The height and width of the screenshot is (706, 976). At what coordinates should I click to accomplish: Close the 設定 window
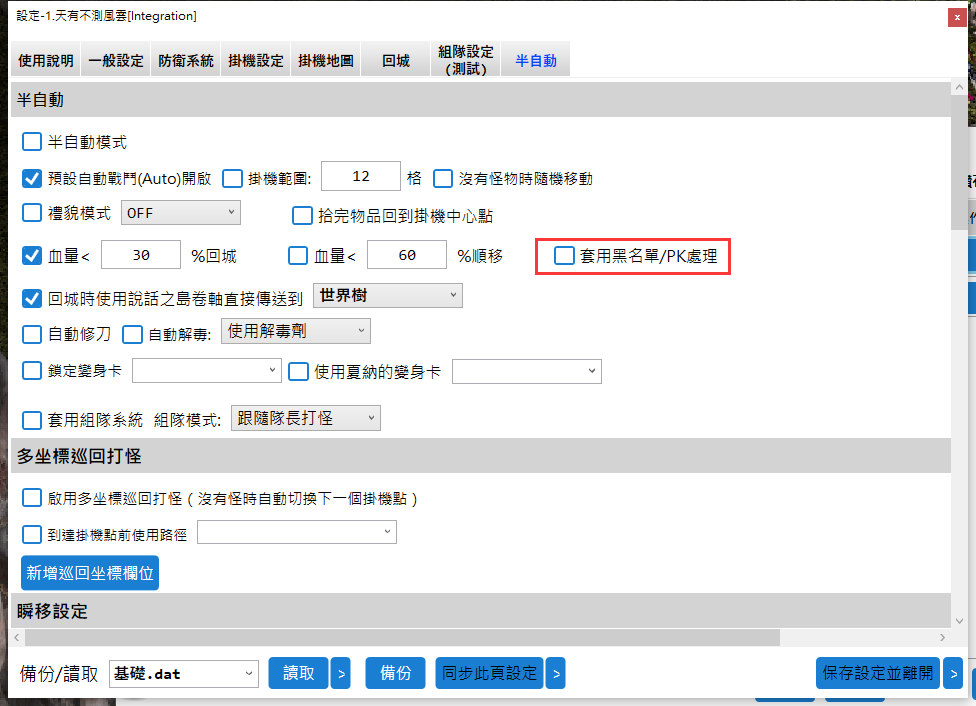click(x=957, y=17)
